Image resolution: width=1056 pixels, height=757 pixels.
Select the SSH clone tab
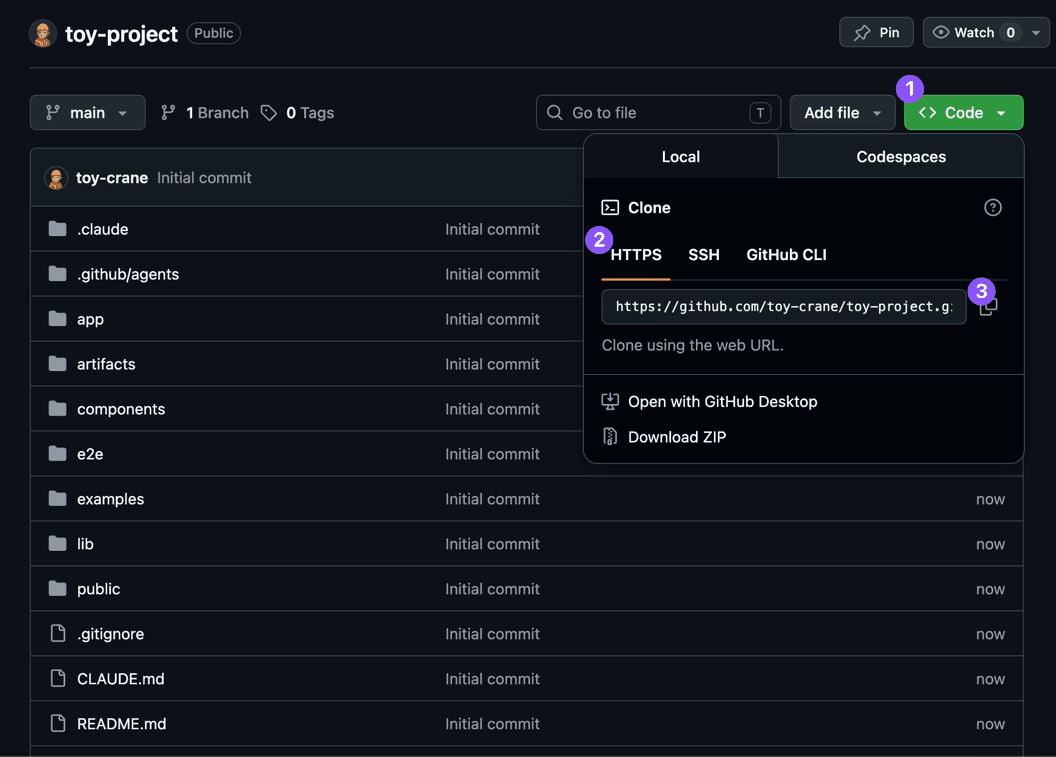704,255
